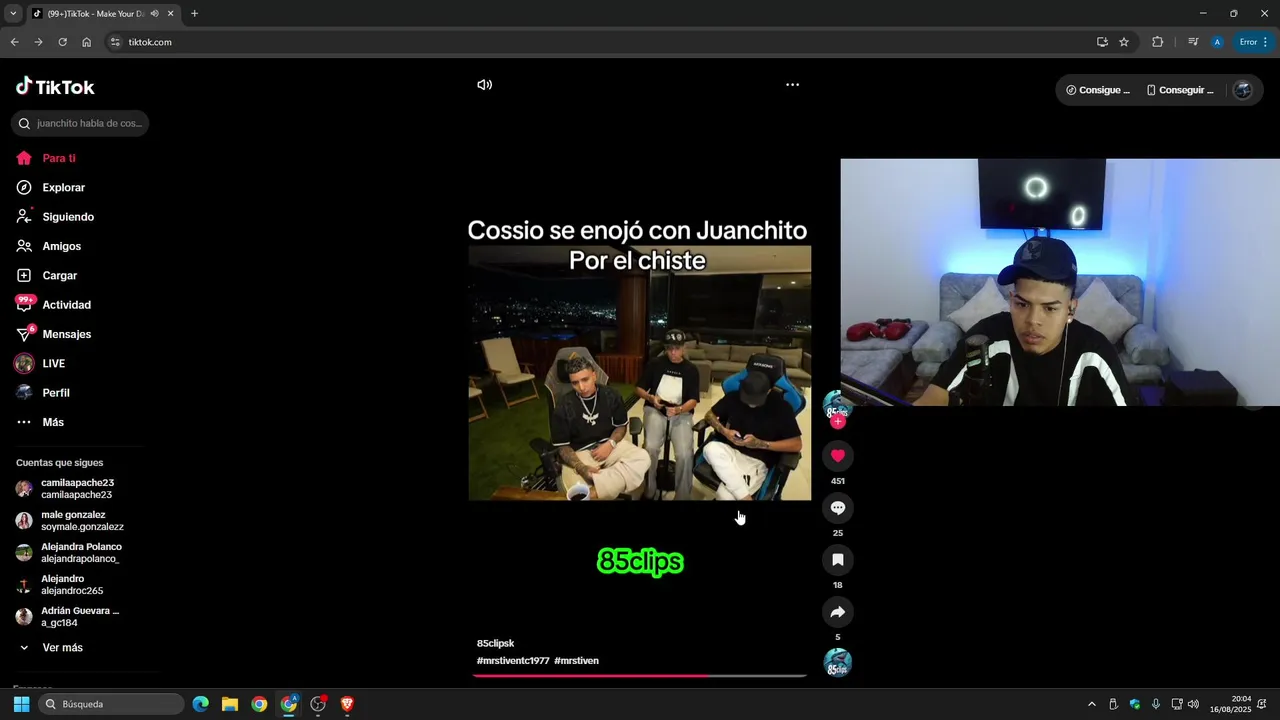Viewport: 1280px width, 720px height.
Task: Open the volume control in tray
Action: click(1193, 704)
